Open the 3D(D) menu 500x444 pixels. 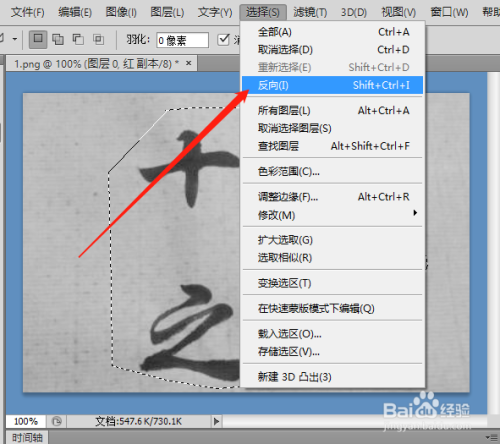click(354, 13)
